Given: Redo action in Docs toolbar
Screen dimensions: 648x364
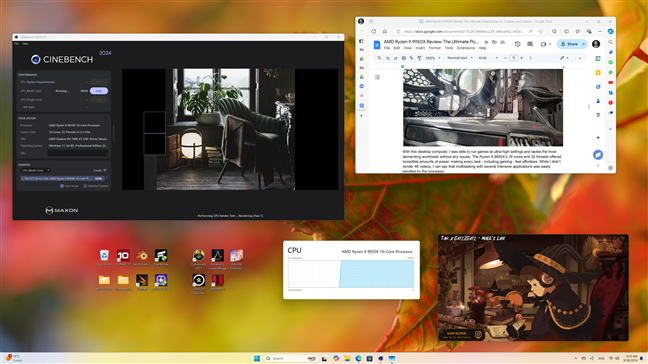Looking at the screenshot, I should click(395, 58).
